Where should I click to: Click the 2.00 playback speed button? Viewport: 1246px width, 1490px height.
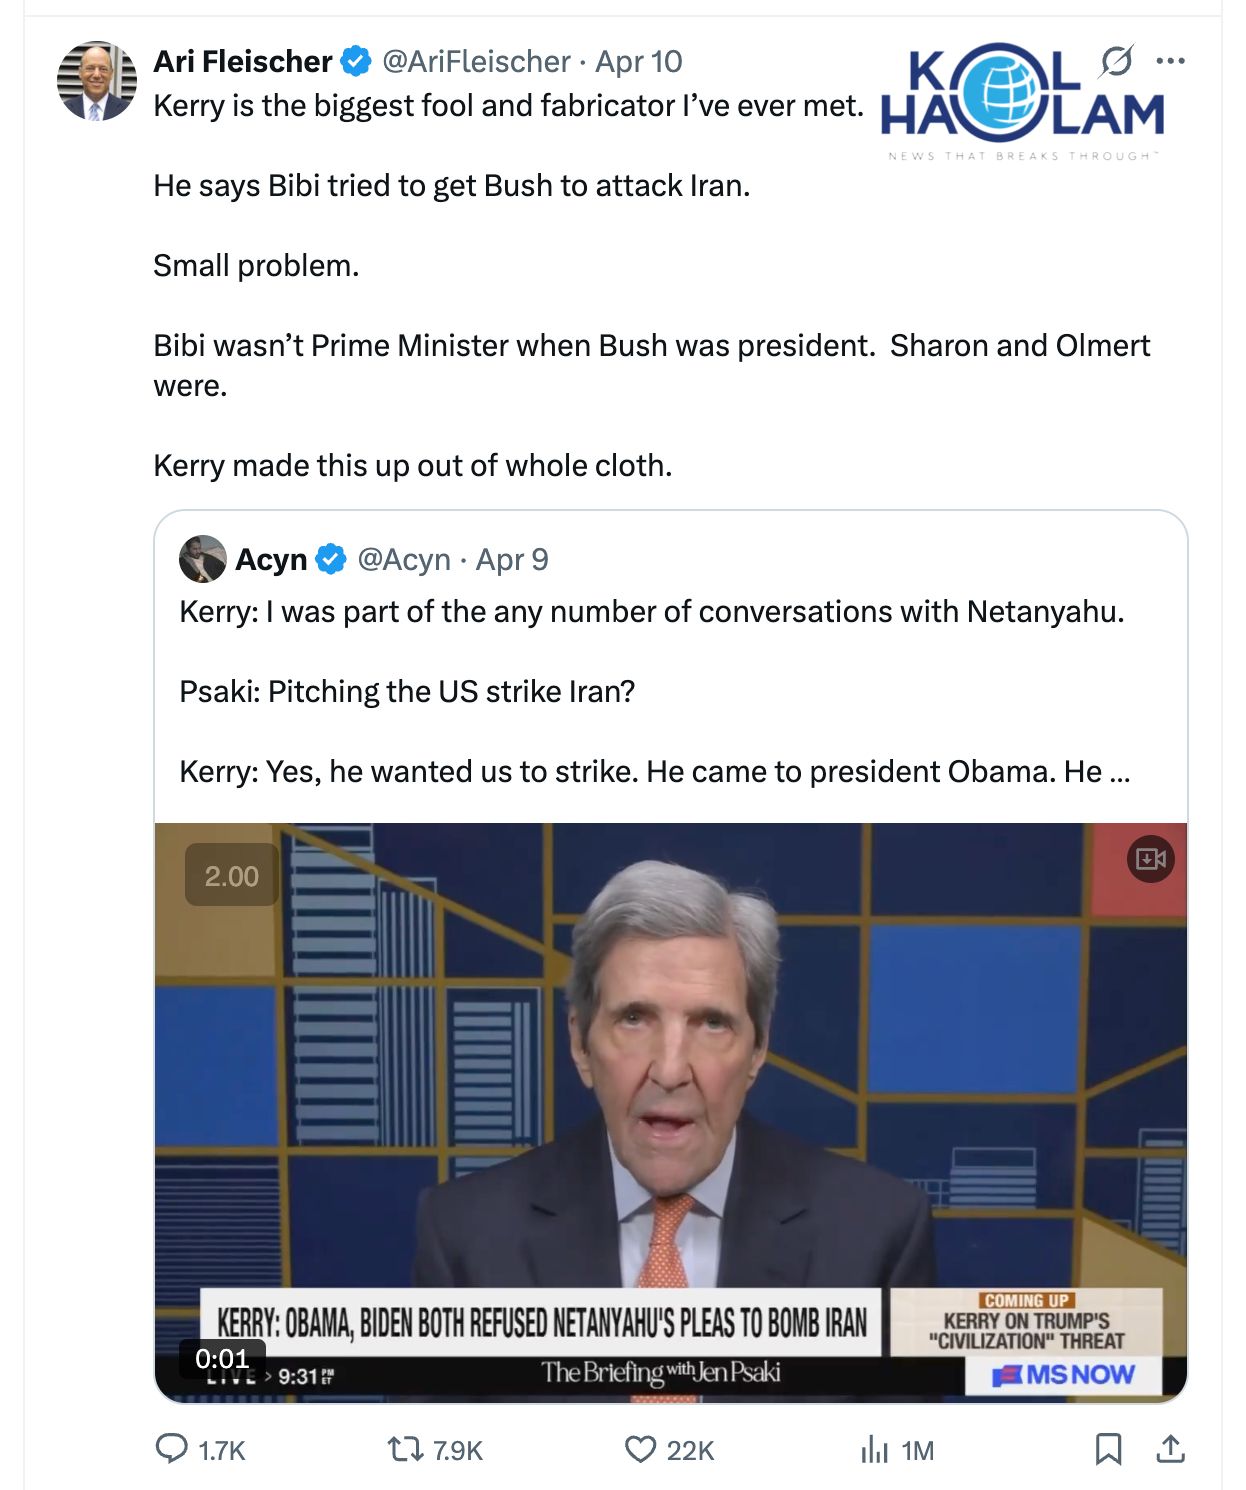point(231,876)
